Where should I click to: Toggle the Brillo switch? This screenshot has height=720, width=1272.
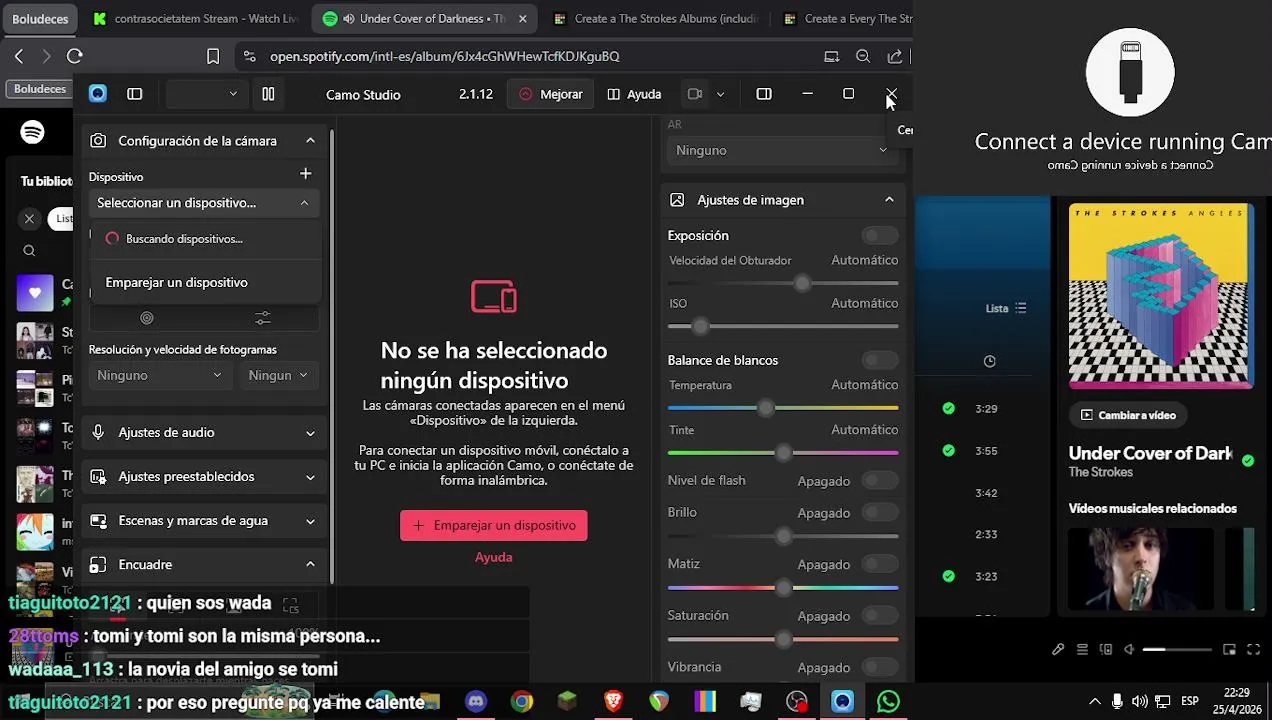(x=880, y=513)
